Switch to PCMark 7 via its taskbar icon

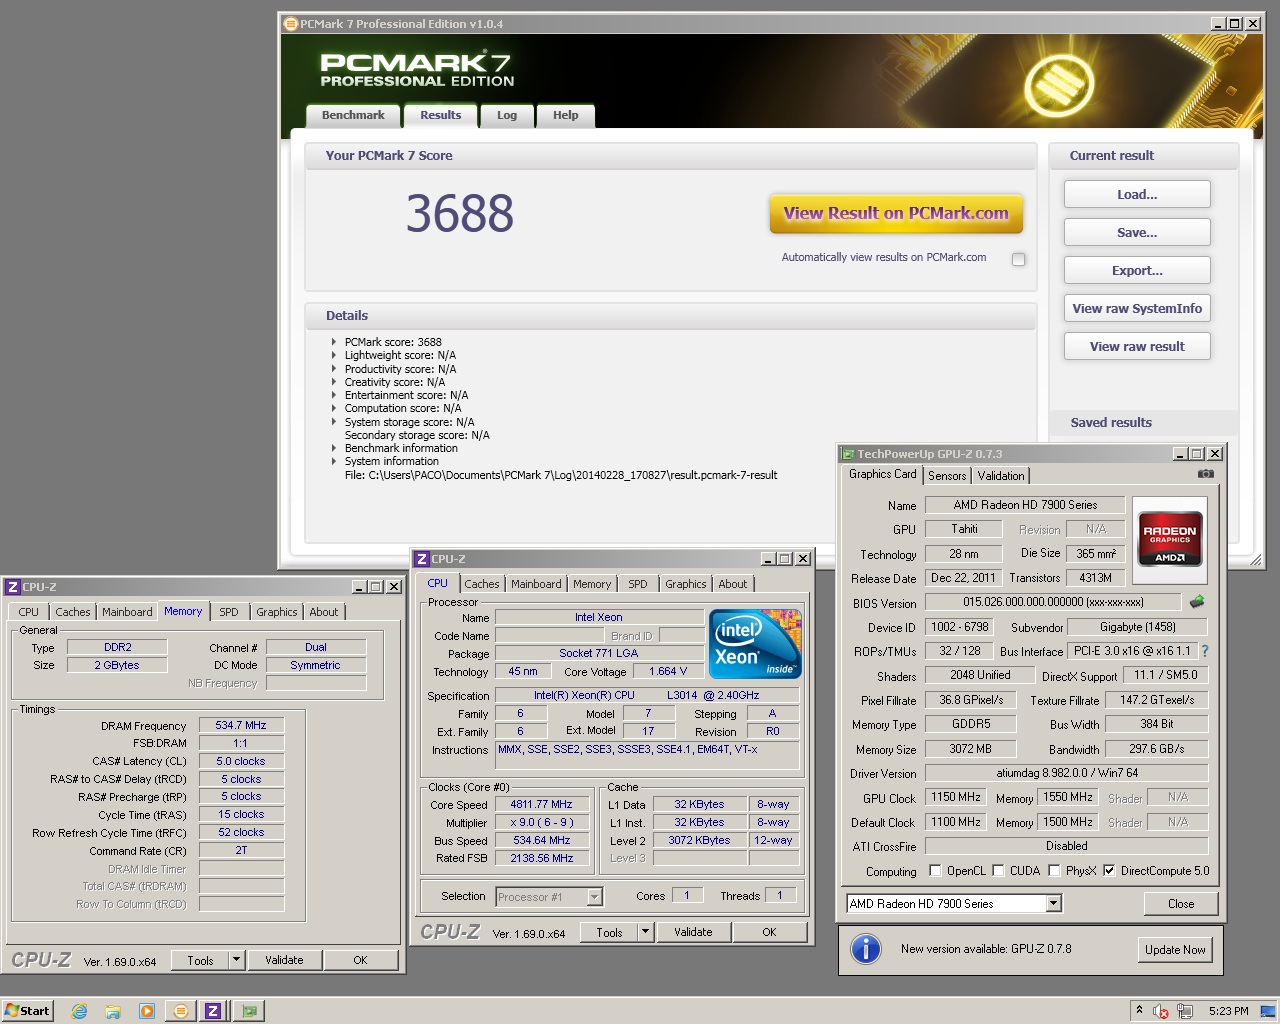pos(181,1011)
